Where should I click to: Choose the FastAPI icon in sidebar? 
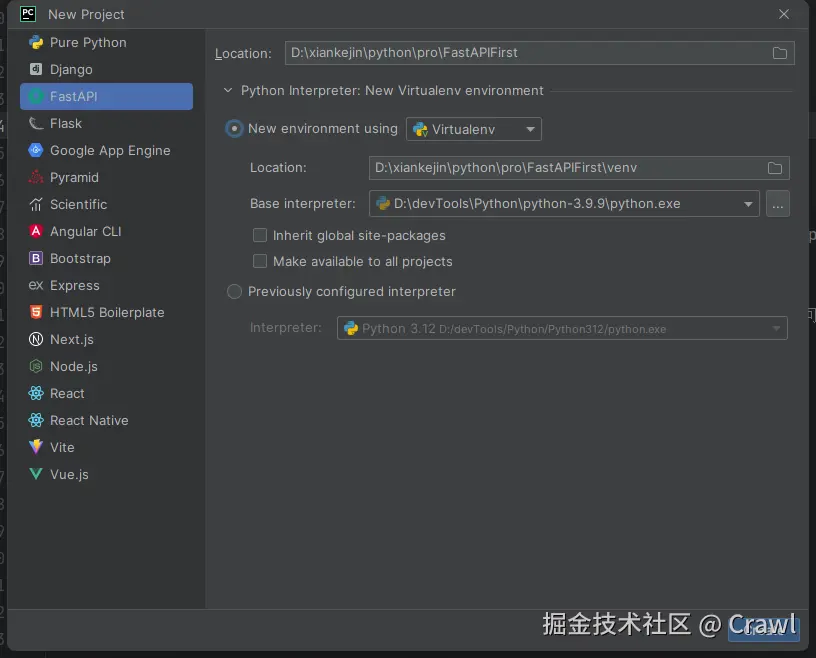coord(36,96)
